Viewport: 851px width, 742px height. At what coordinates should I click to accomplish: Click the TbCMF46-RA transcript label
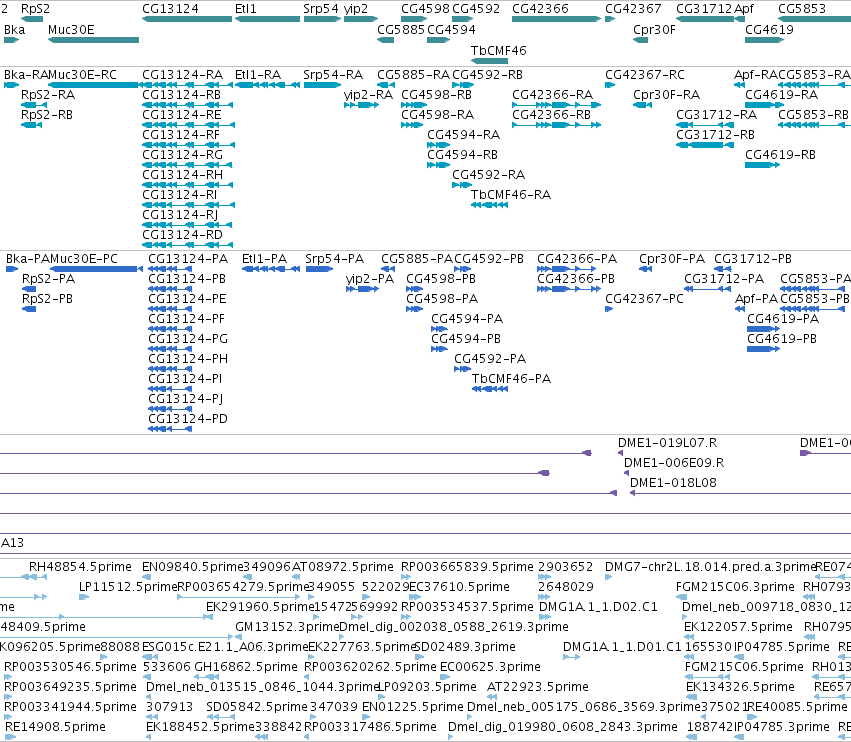point(511,195)
